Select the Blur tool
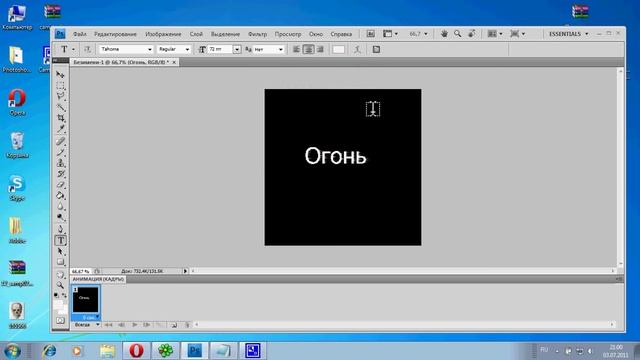 pos(60,207)
